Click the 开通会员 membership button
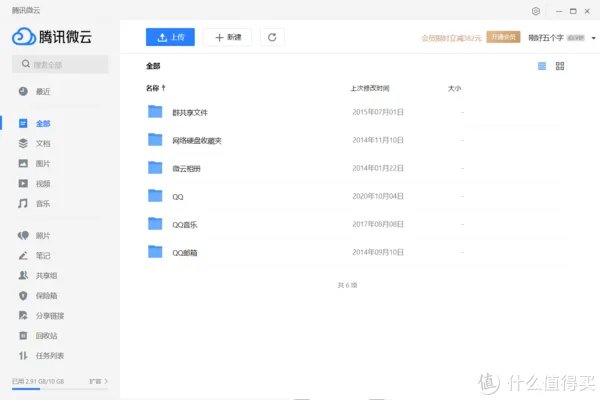The image size is (600, 400). coord(503,37)
